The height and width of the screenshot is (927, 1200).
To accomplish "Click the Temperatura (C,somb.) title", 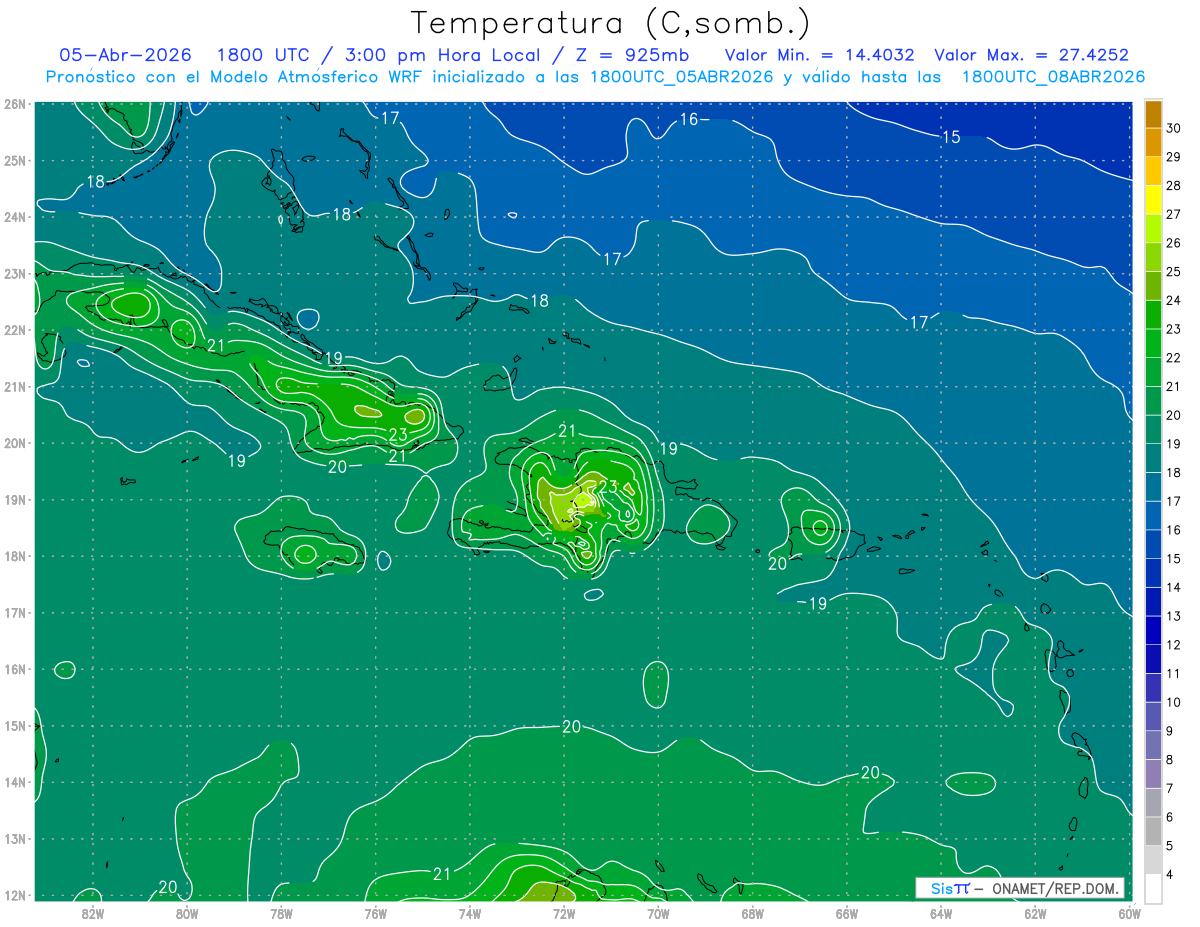I will pos(611,23).
